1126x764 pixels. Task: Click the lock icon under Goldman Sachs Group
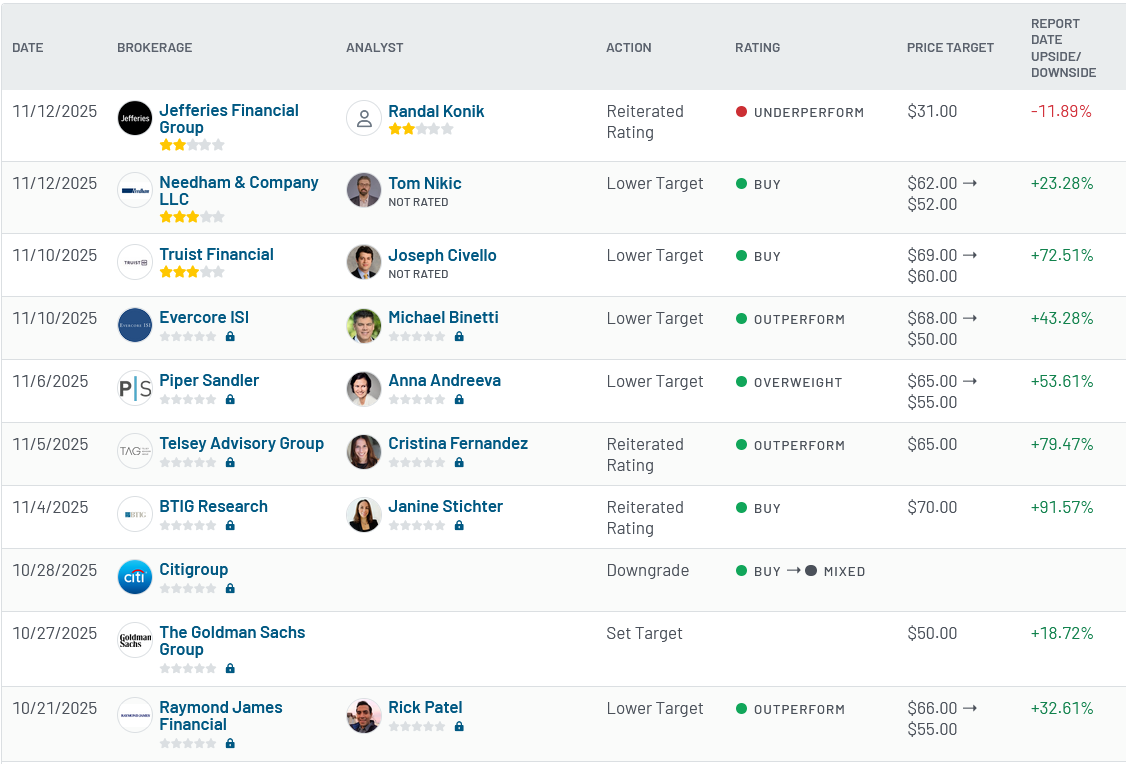pyautogui.click(x=231, y=668)
